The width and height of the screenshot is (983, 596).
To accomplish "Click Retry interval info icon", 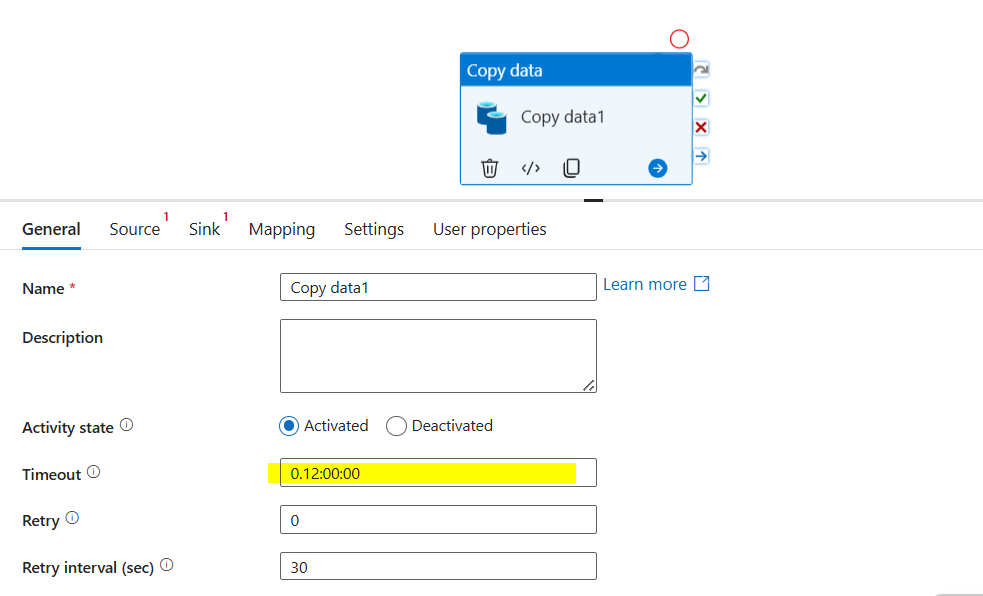I will pos(167,565).
